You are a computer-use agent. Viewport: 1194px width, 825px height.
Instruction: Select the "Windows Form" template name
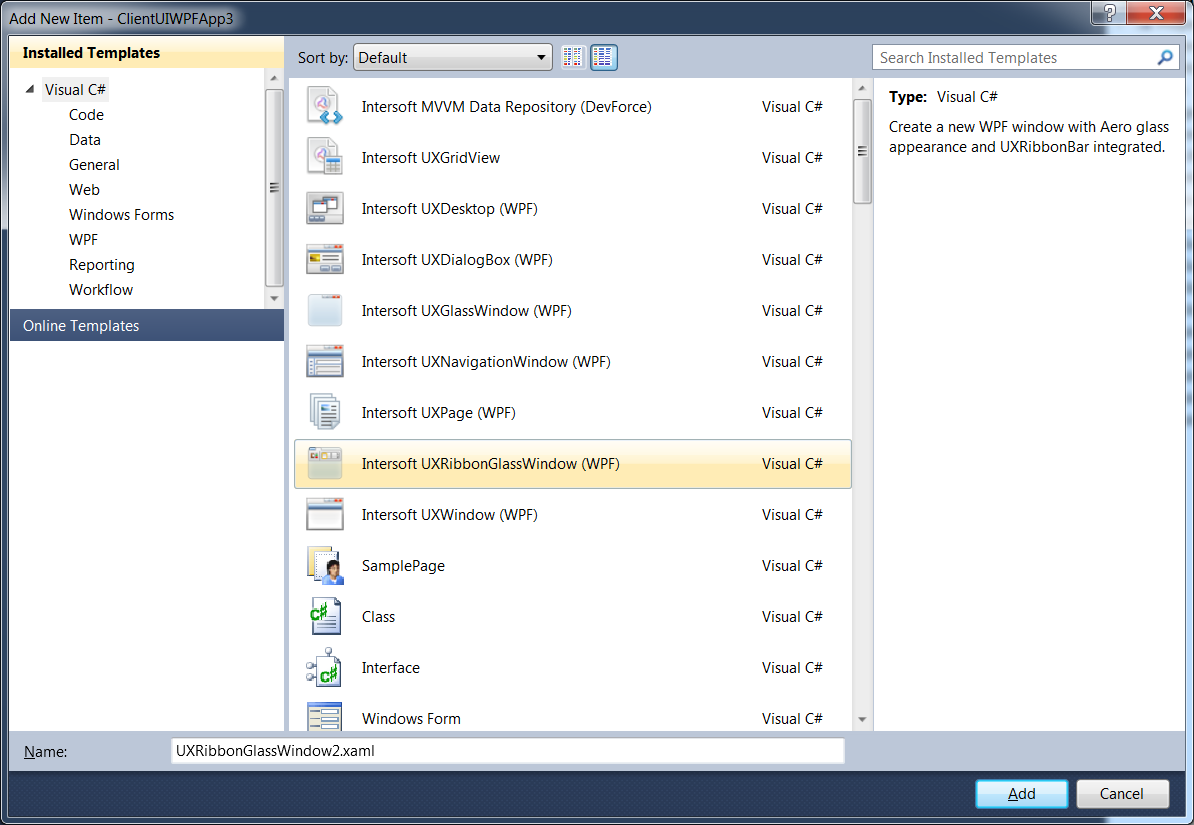(x=411, y=719)
